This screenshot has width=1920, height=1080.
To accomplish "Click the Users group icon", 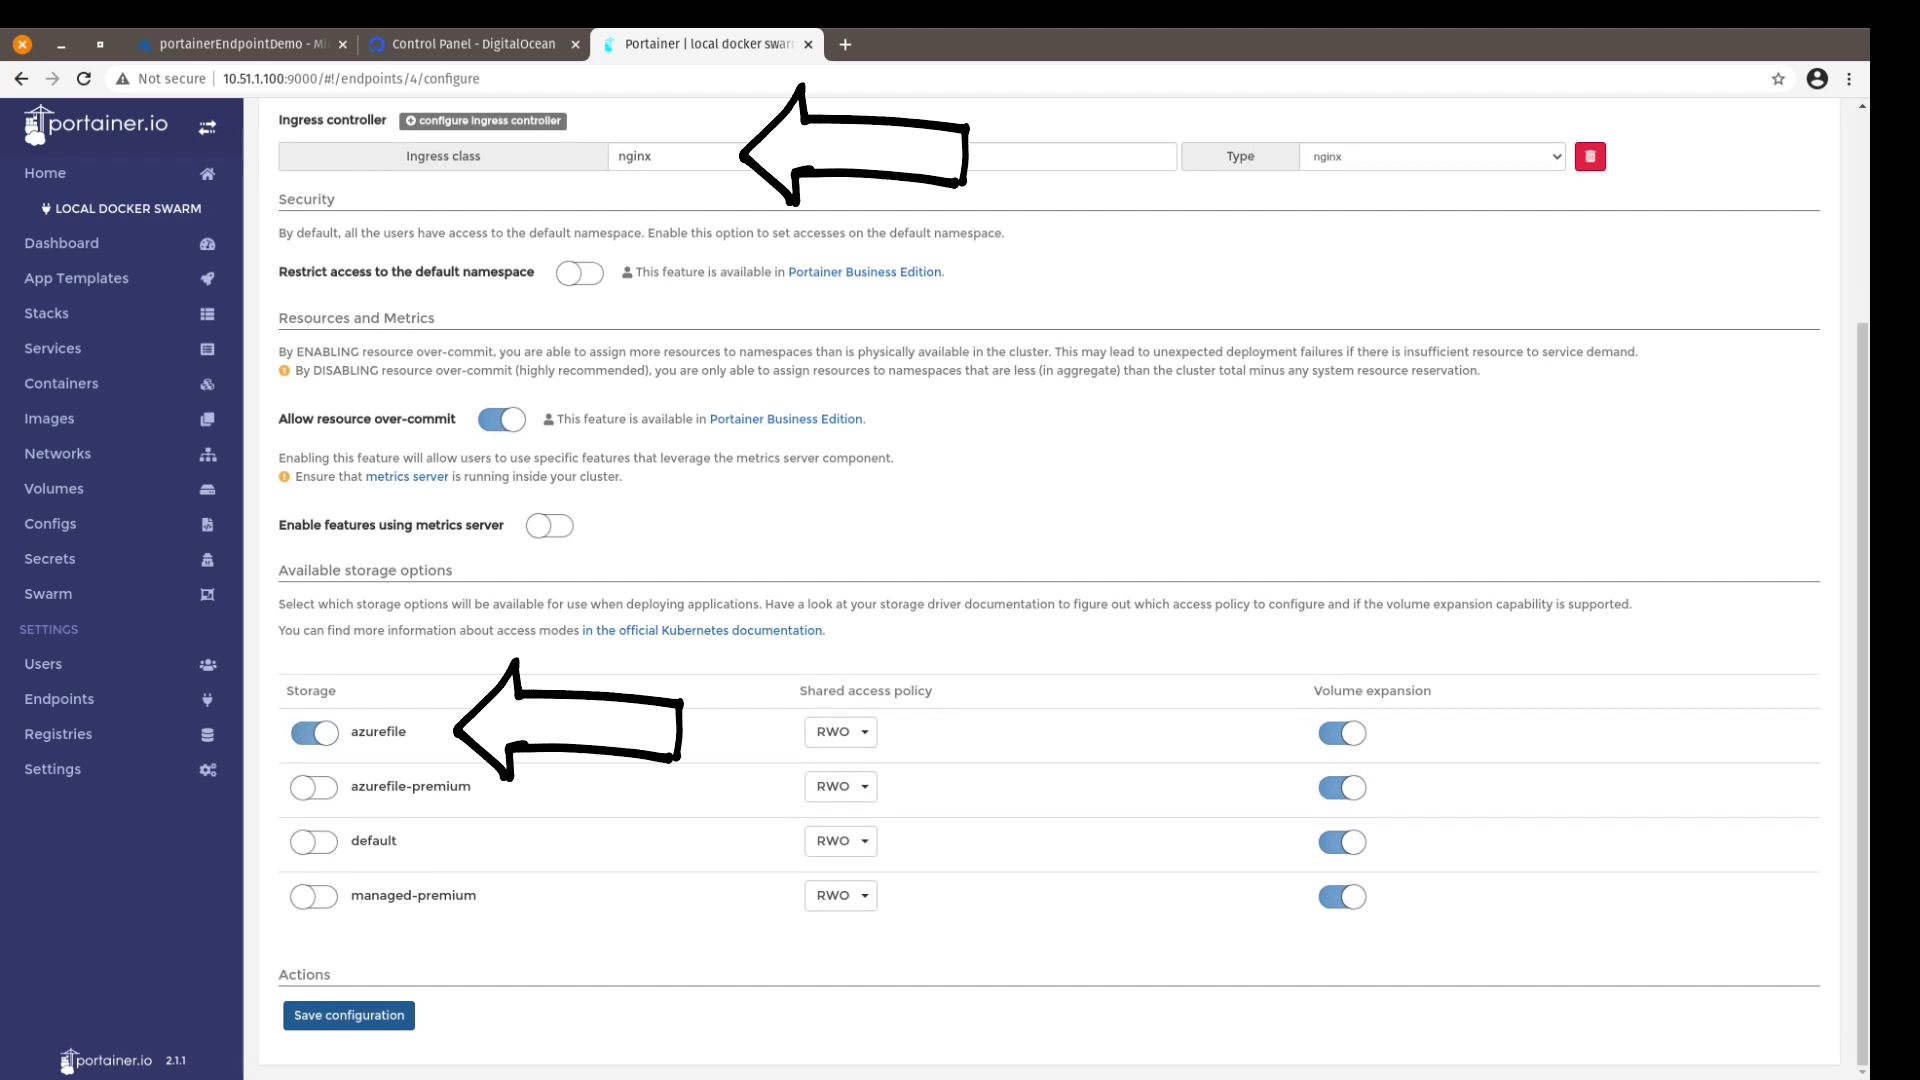I will [x=207, y=664].
